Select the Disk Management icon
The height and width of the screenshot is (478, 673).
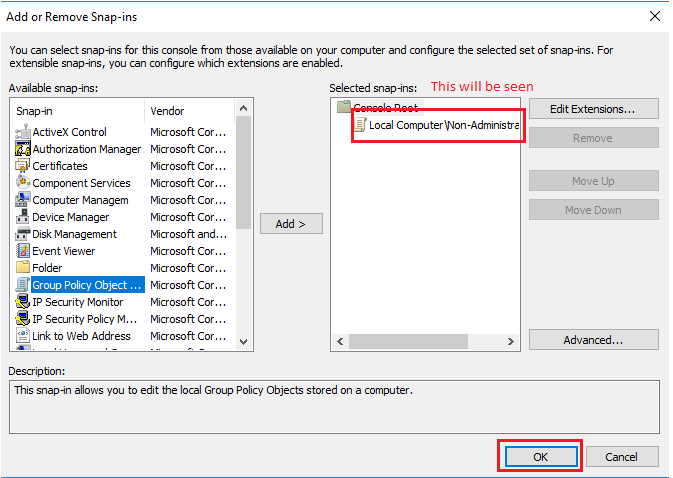pos(23,234)
